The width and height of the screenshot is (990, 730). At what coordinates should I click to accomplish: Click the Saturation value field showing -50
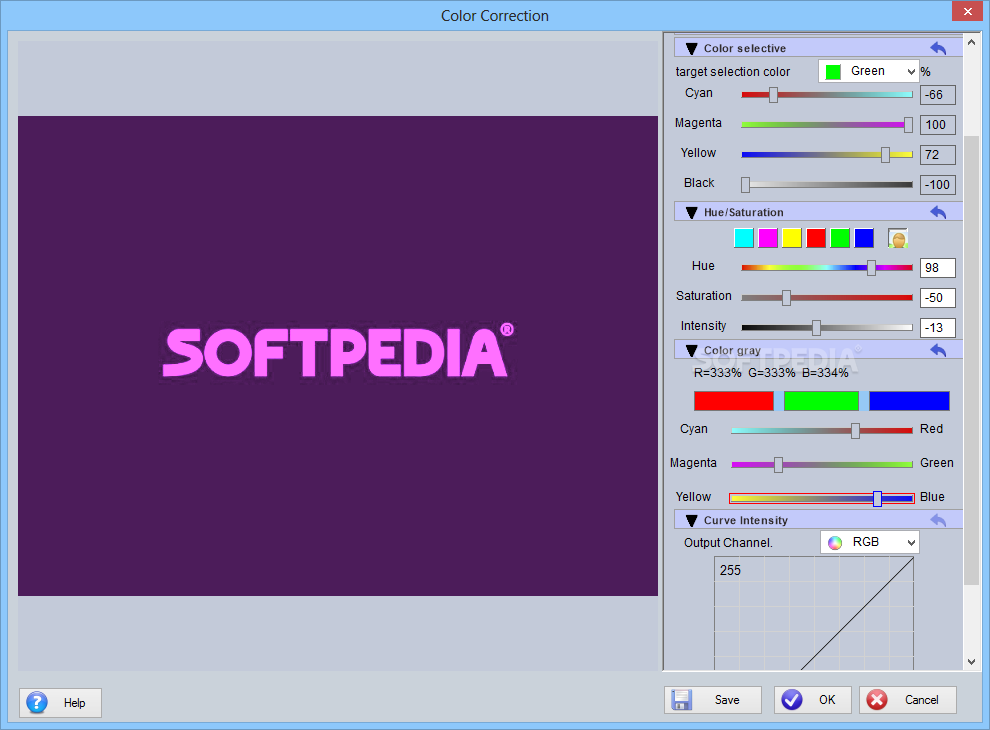coord(938,297)
